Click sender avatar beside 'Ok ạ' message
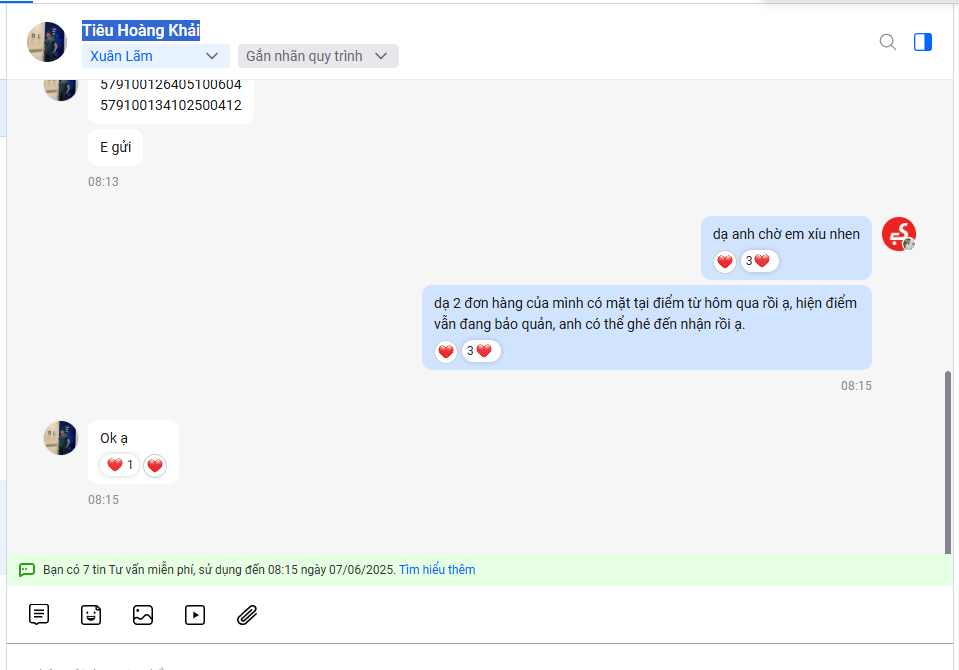Screen dimensions: 959x670 61,437
